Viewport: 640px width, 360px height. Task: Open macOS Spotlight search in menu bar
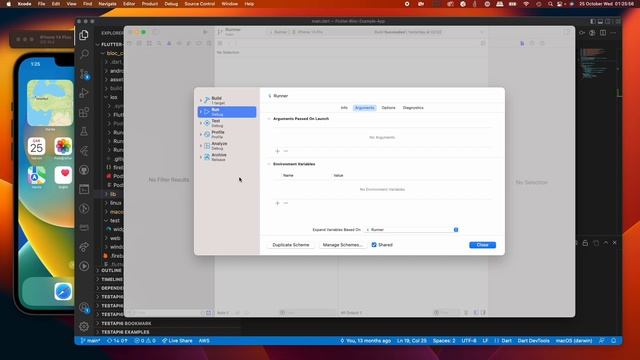point(550,4)
